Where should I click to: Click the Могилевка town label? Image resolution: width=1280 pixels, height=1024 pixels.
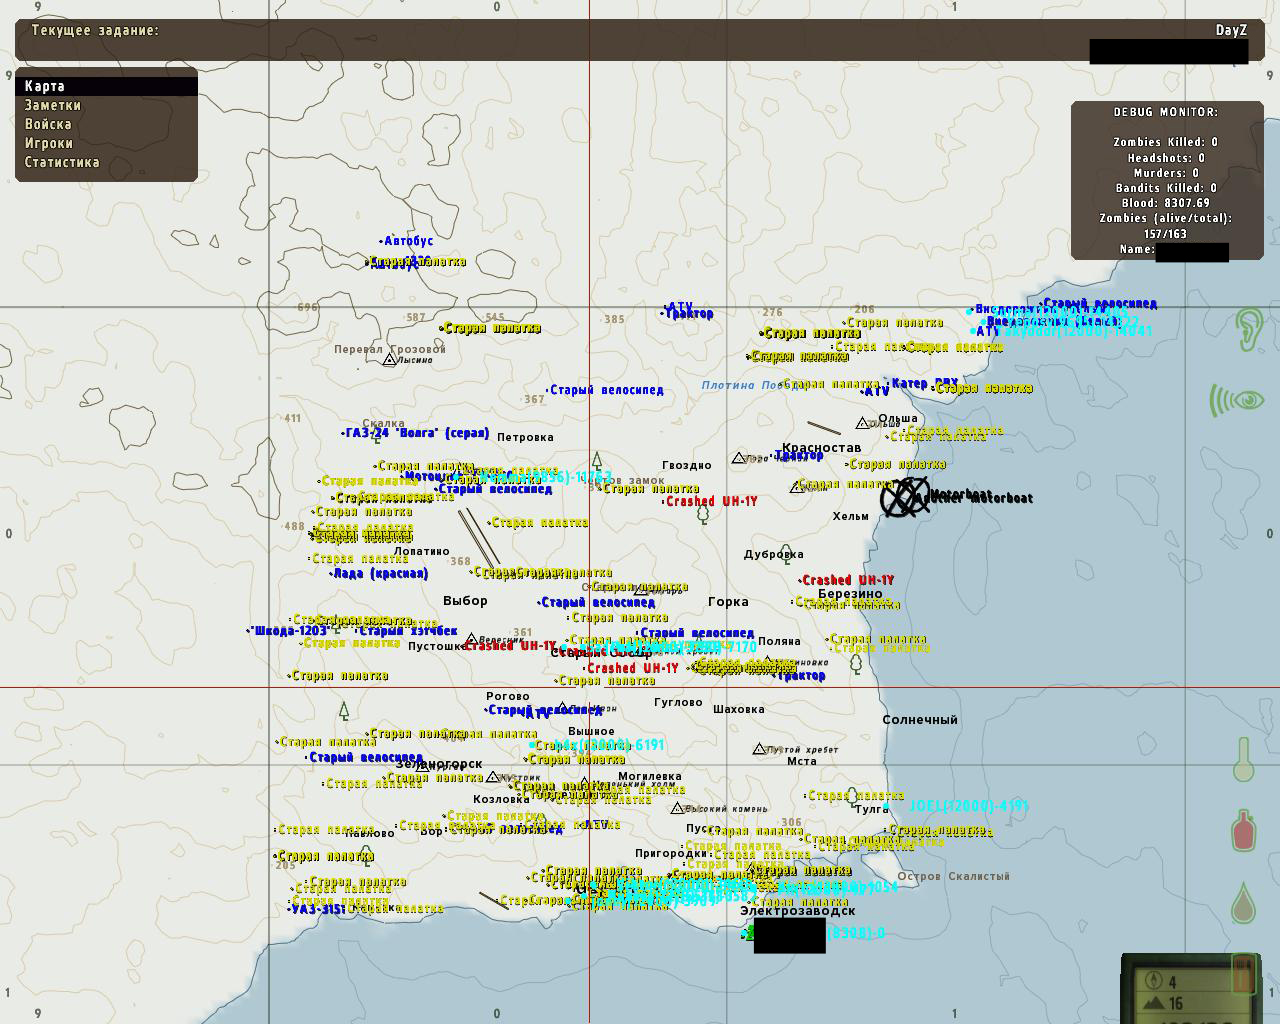pyautogui.click(x=650, y=776)
